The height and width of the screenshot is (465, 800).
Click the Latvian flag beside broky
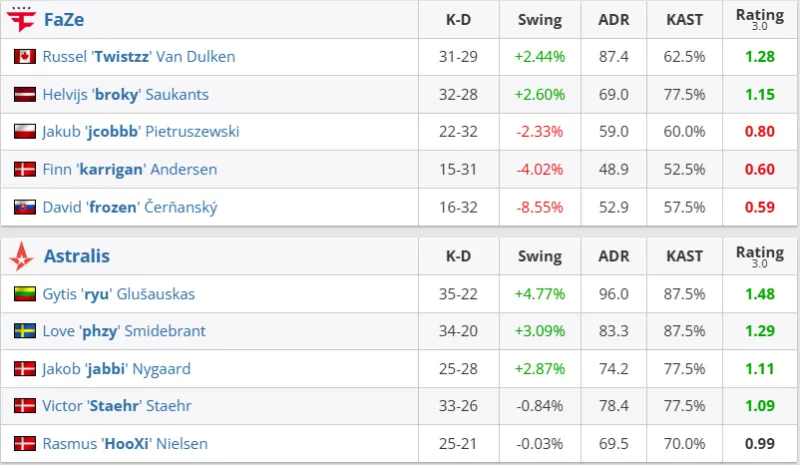coord(25,95)
